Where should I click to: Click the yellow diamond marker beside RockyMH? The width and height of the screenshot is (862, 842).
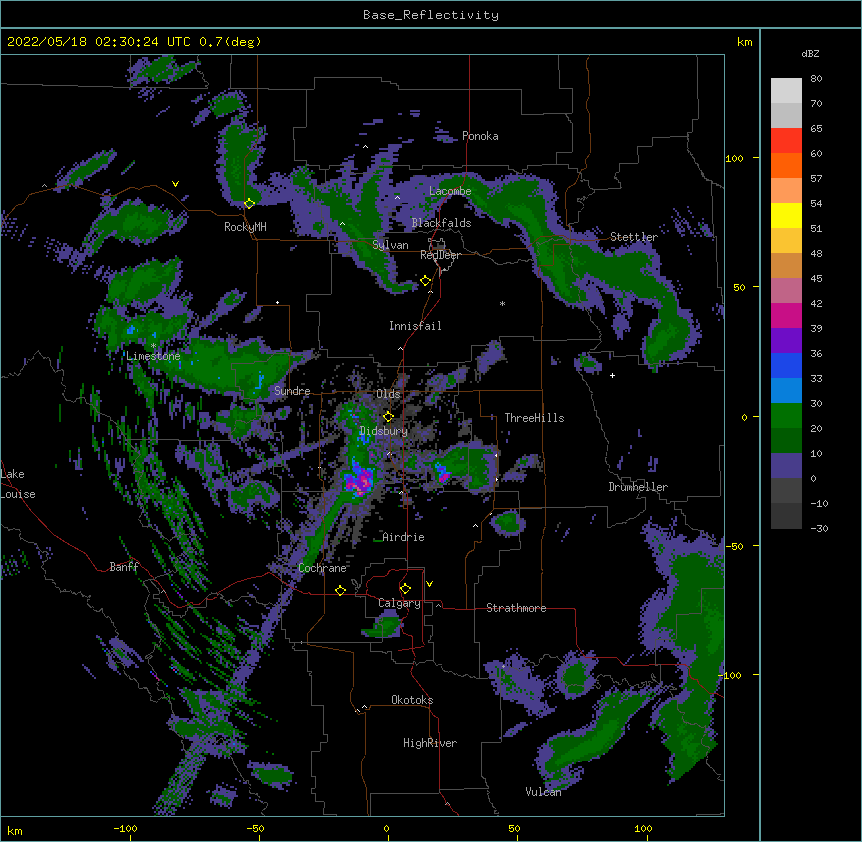(249, 203)
